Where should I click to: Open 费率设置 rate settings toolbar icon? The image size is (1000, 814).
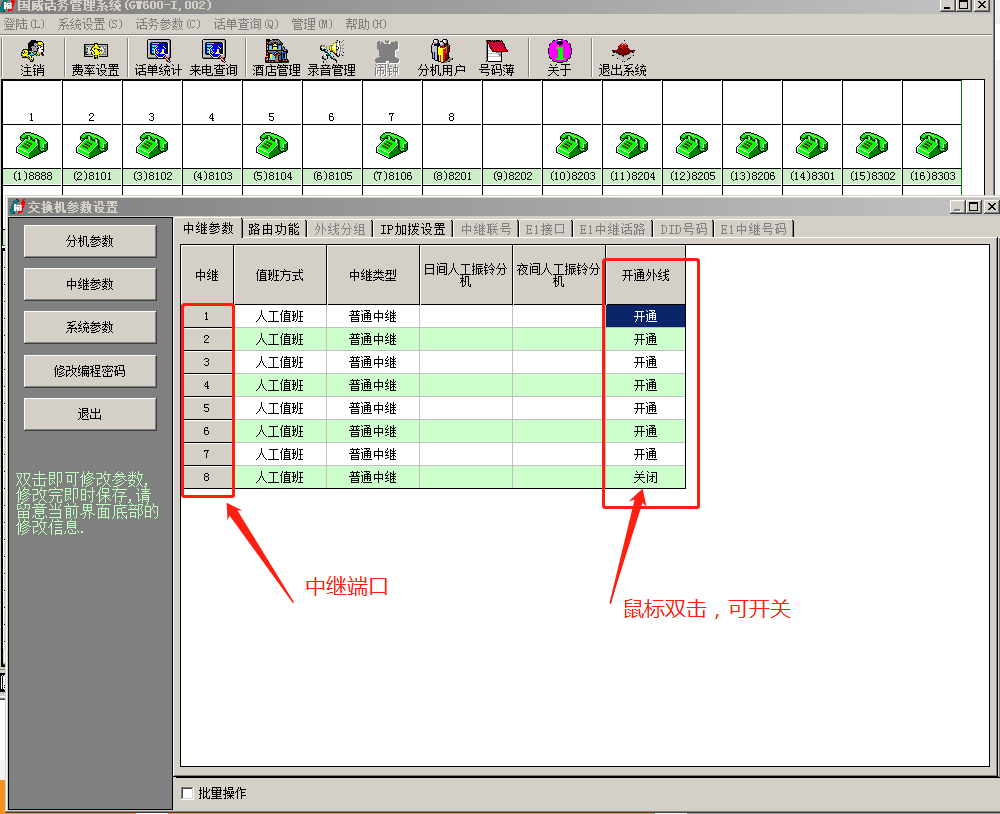(96, 58)
